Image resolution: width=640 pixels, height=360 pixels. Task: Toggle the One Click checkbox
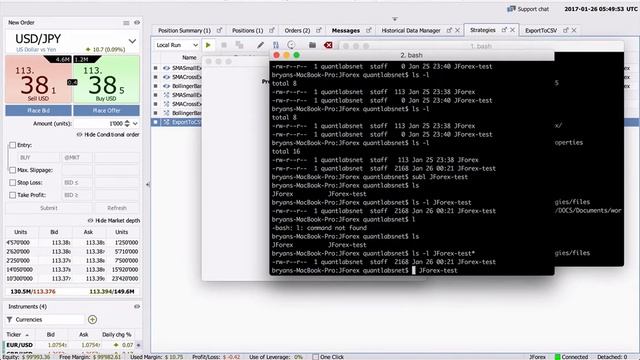tap(315, 357)
